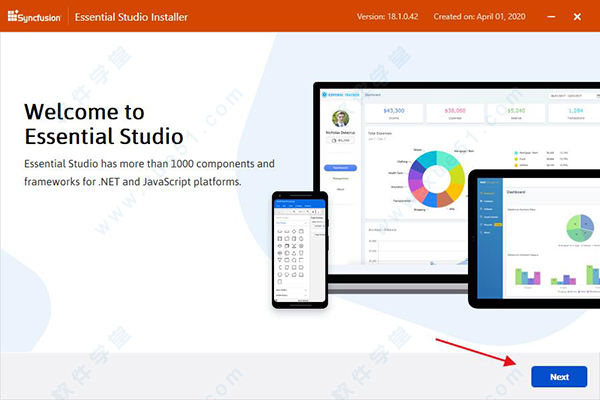Viewport: 600px width, 400px height.
Task: Click the donut chart in laptop illustration
Action: tap(436, 179)
